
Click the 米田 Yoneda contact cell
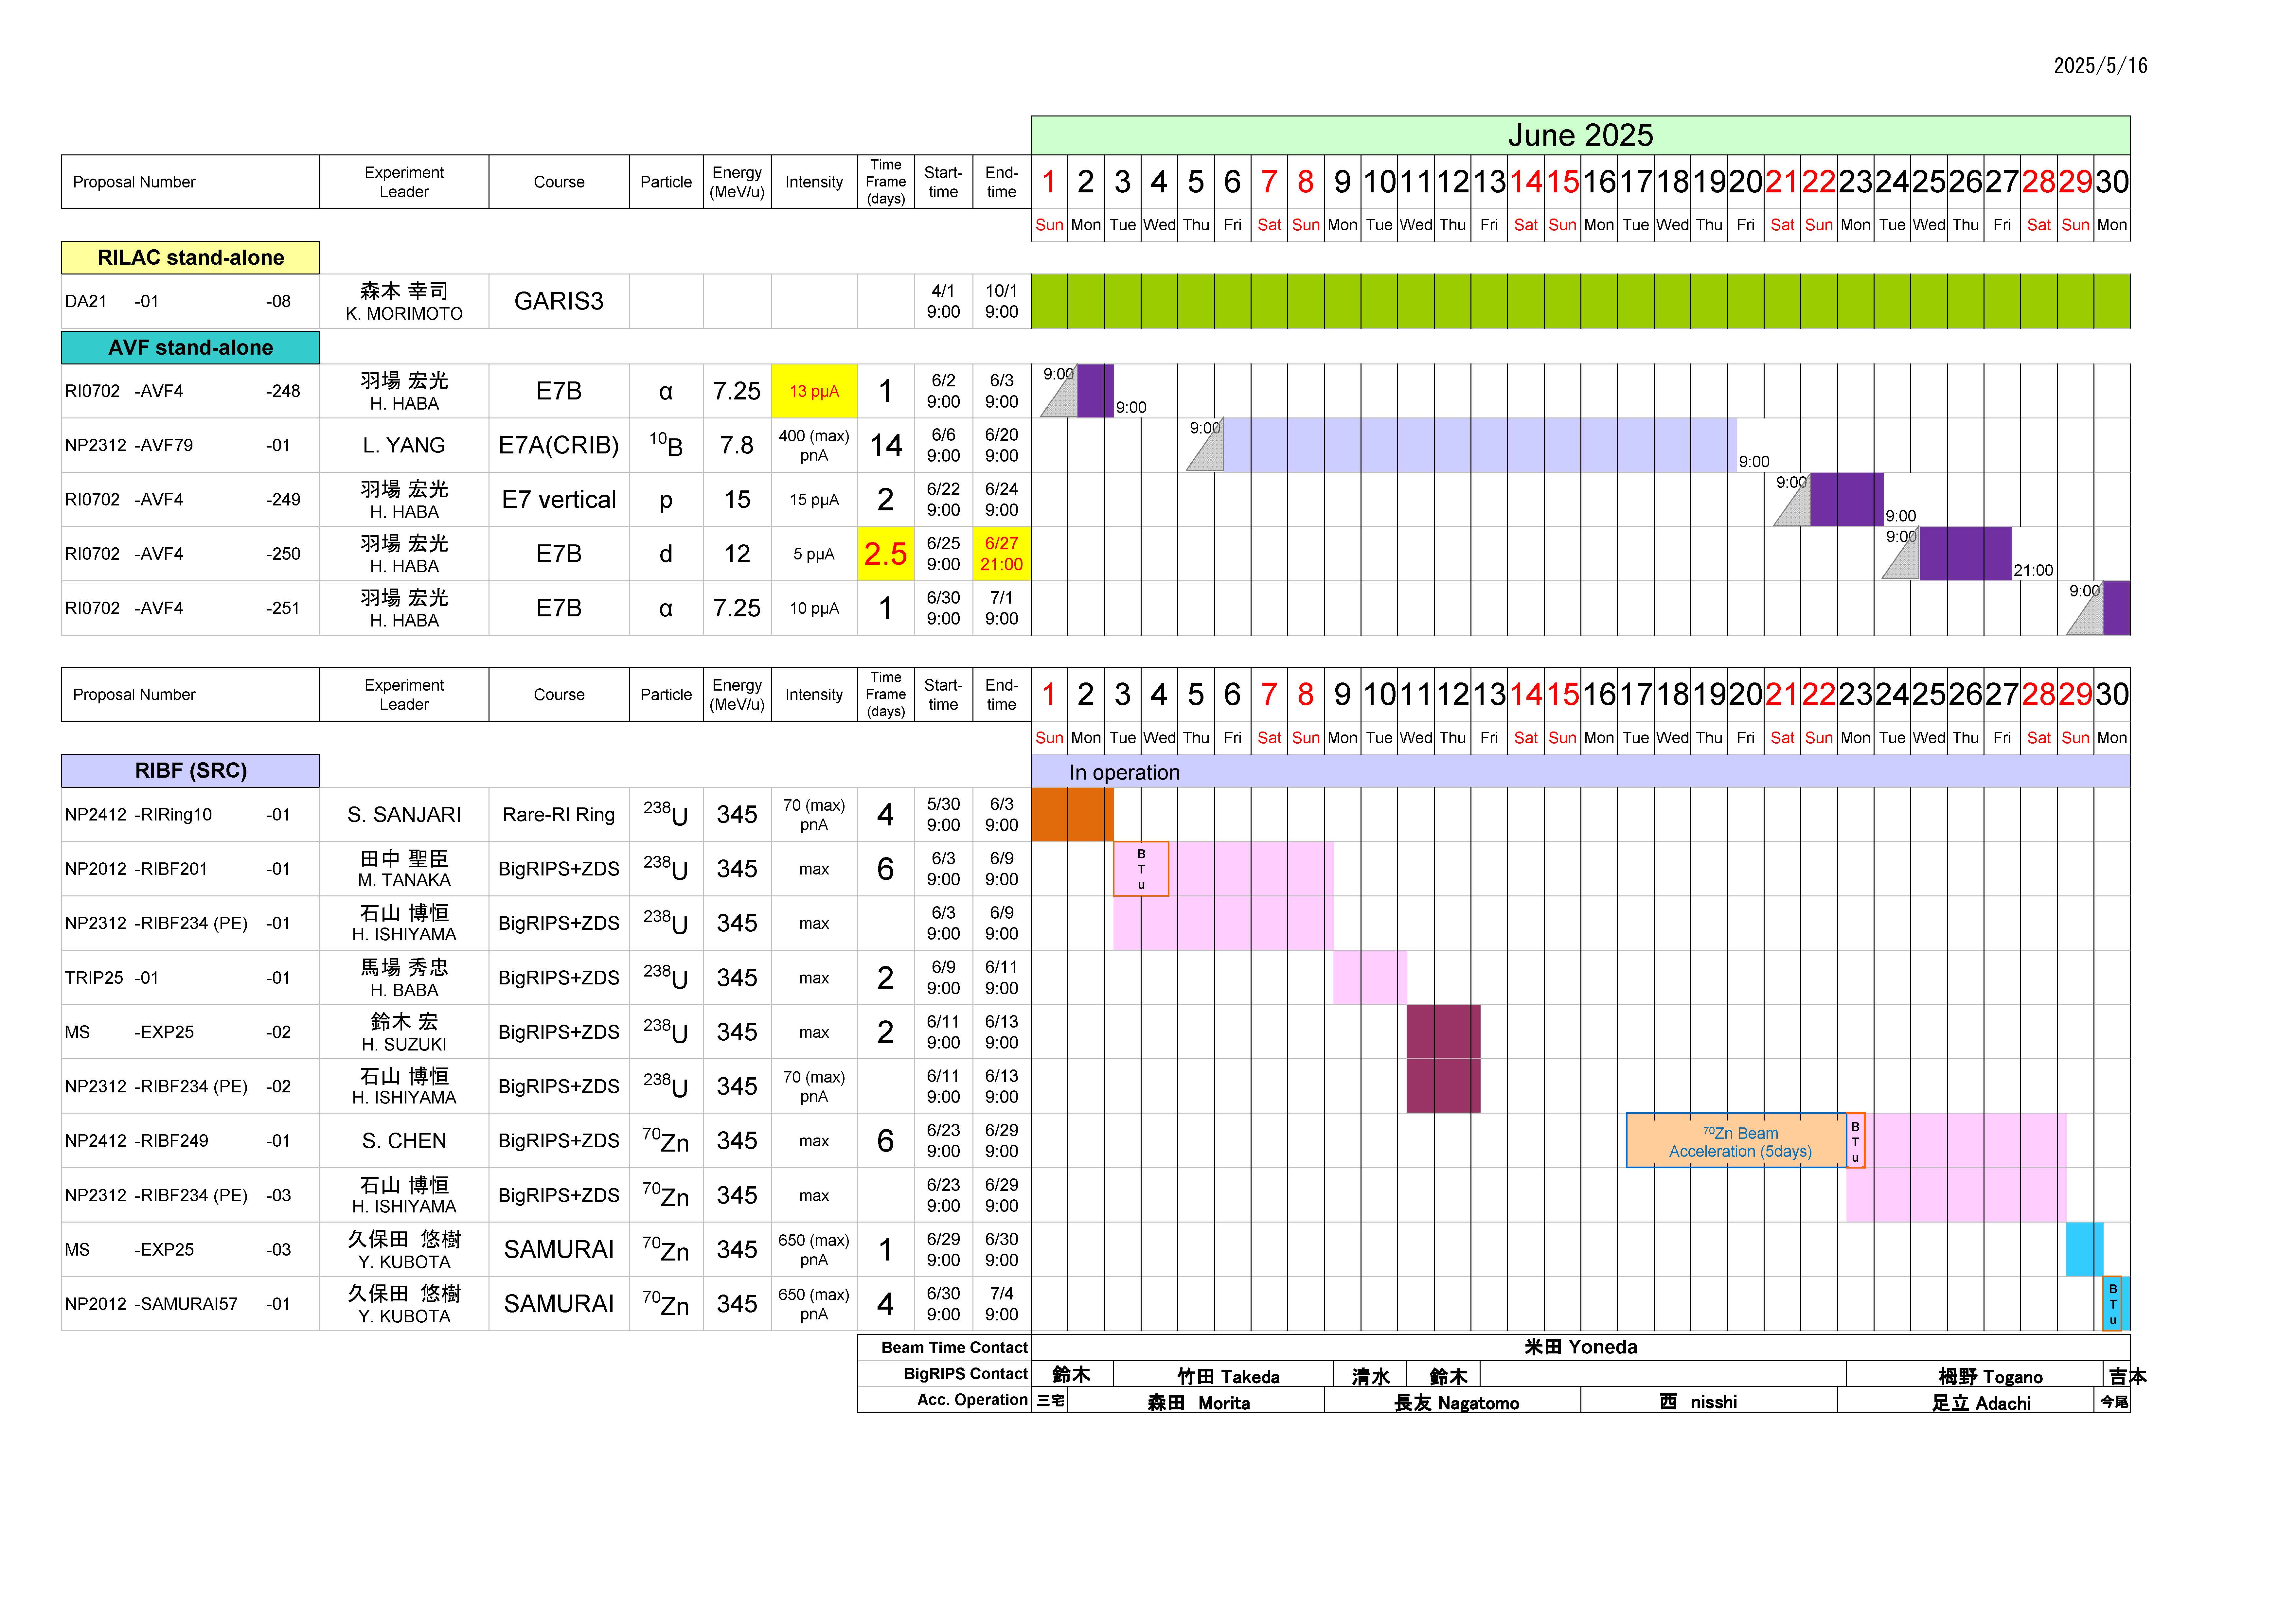tap(1580, 1347)
